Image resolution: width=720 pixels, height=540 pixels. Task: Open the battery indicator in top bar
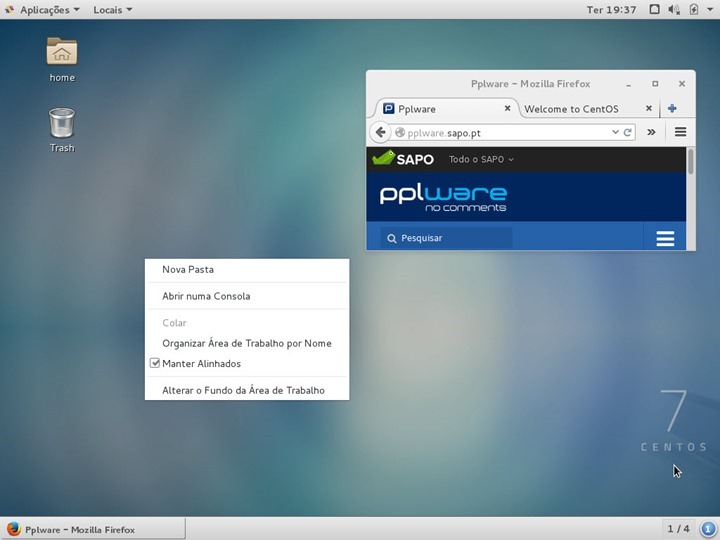click(694, 9)
